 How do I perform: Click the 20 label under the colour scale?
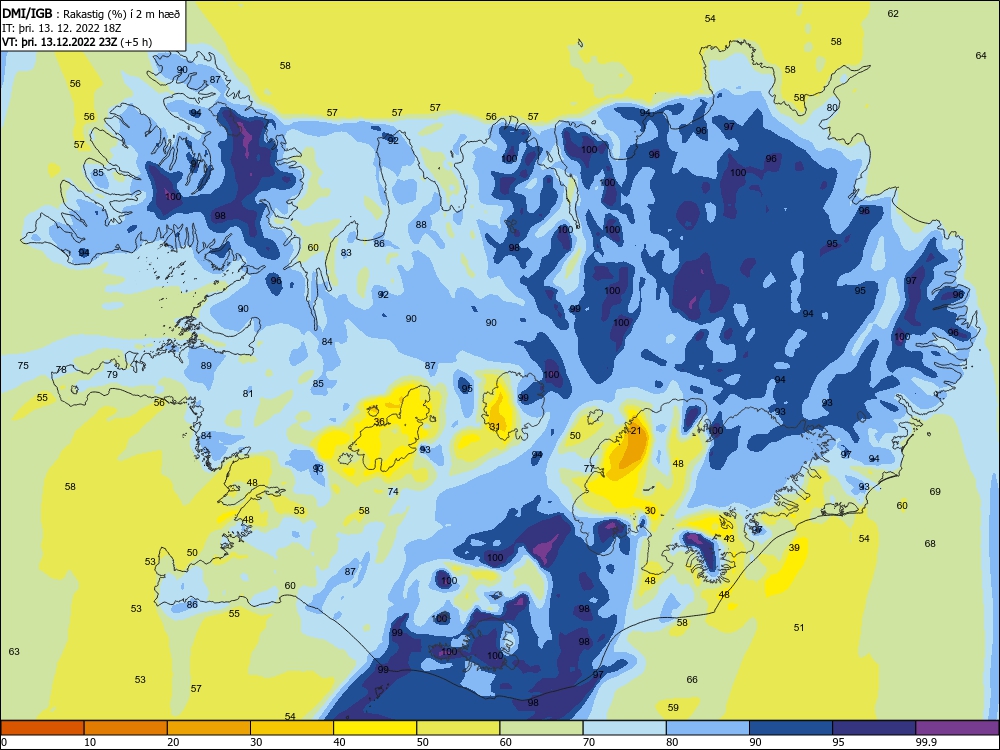click(x=173, y=742)
